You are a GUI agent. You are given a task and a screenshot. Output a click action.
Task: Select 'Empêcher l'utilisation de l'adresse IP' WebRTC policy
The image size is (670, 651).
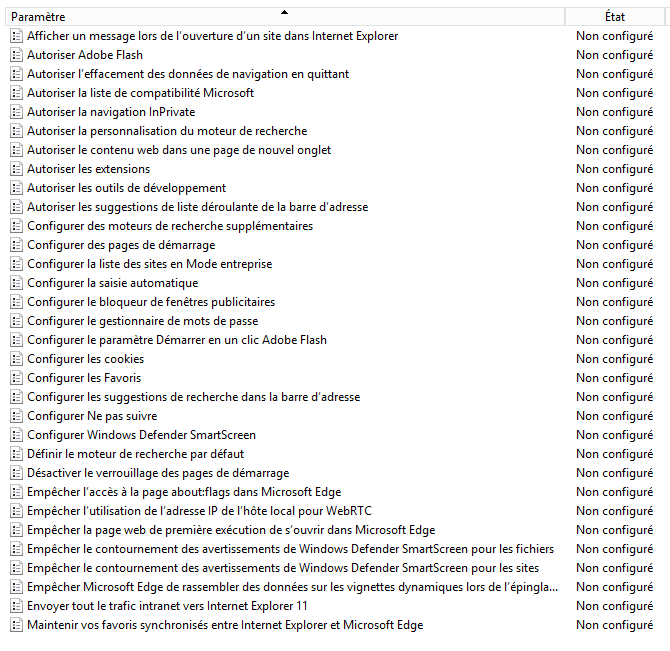(x=200, y=511)
